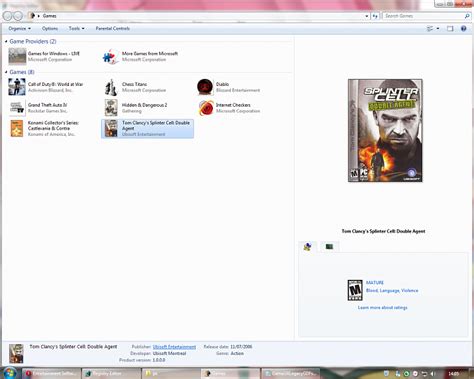This screenshot has height=379, width=474.
Task: Click the Games (8) group header
Action: [22, 72]
